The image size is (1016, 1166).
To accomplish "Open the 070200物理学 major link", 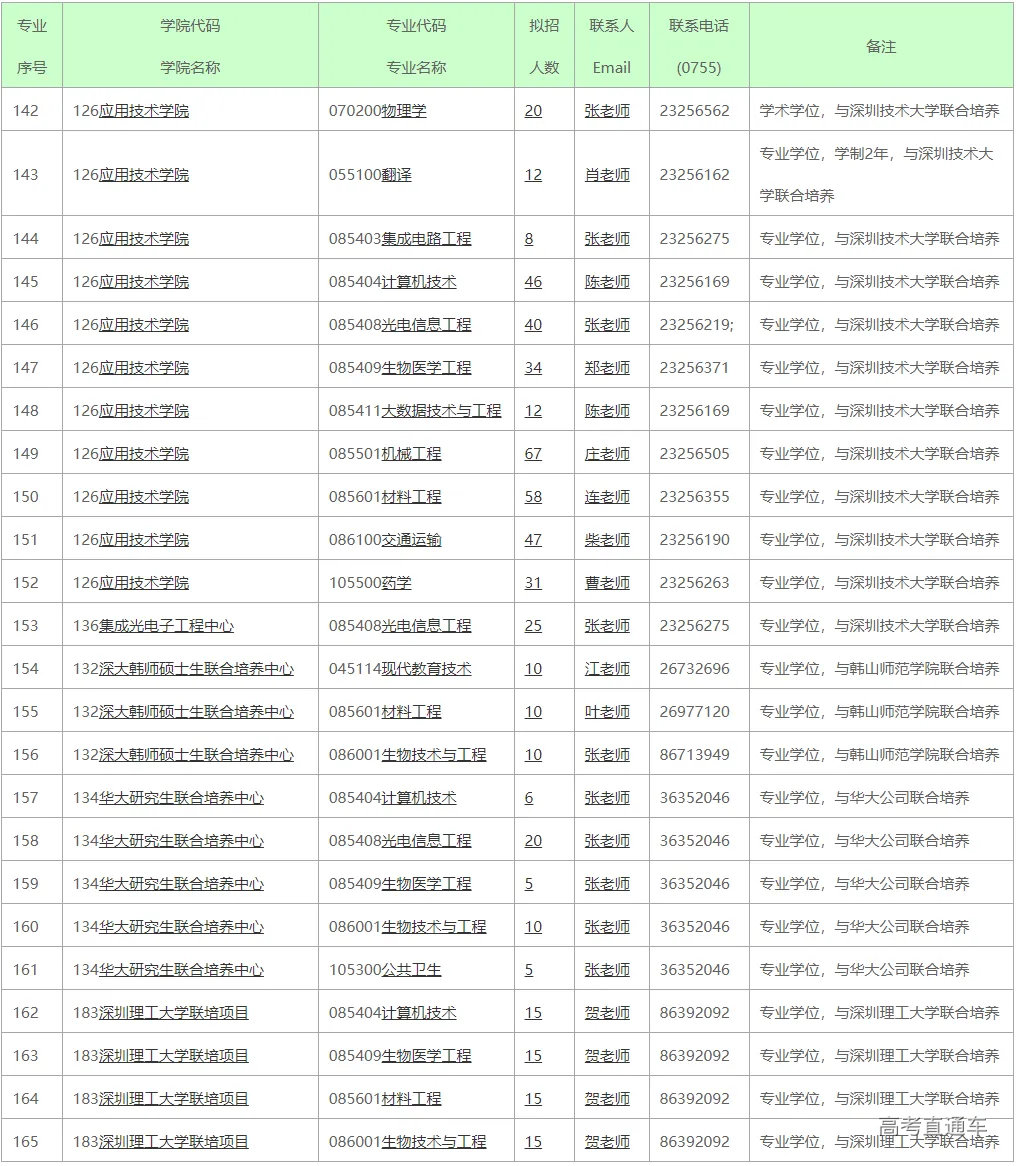I will (404, 111).
